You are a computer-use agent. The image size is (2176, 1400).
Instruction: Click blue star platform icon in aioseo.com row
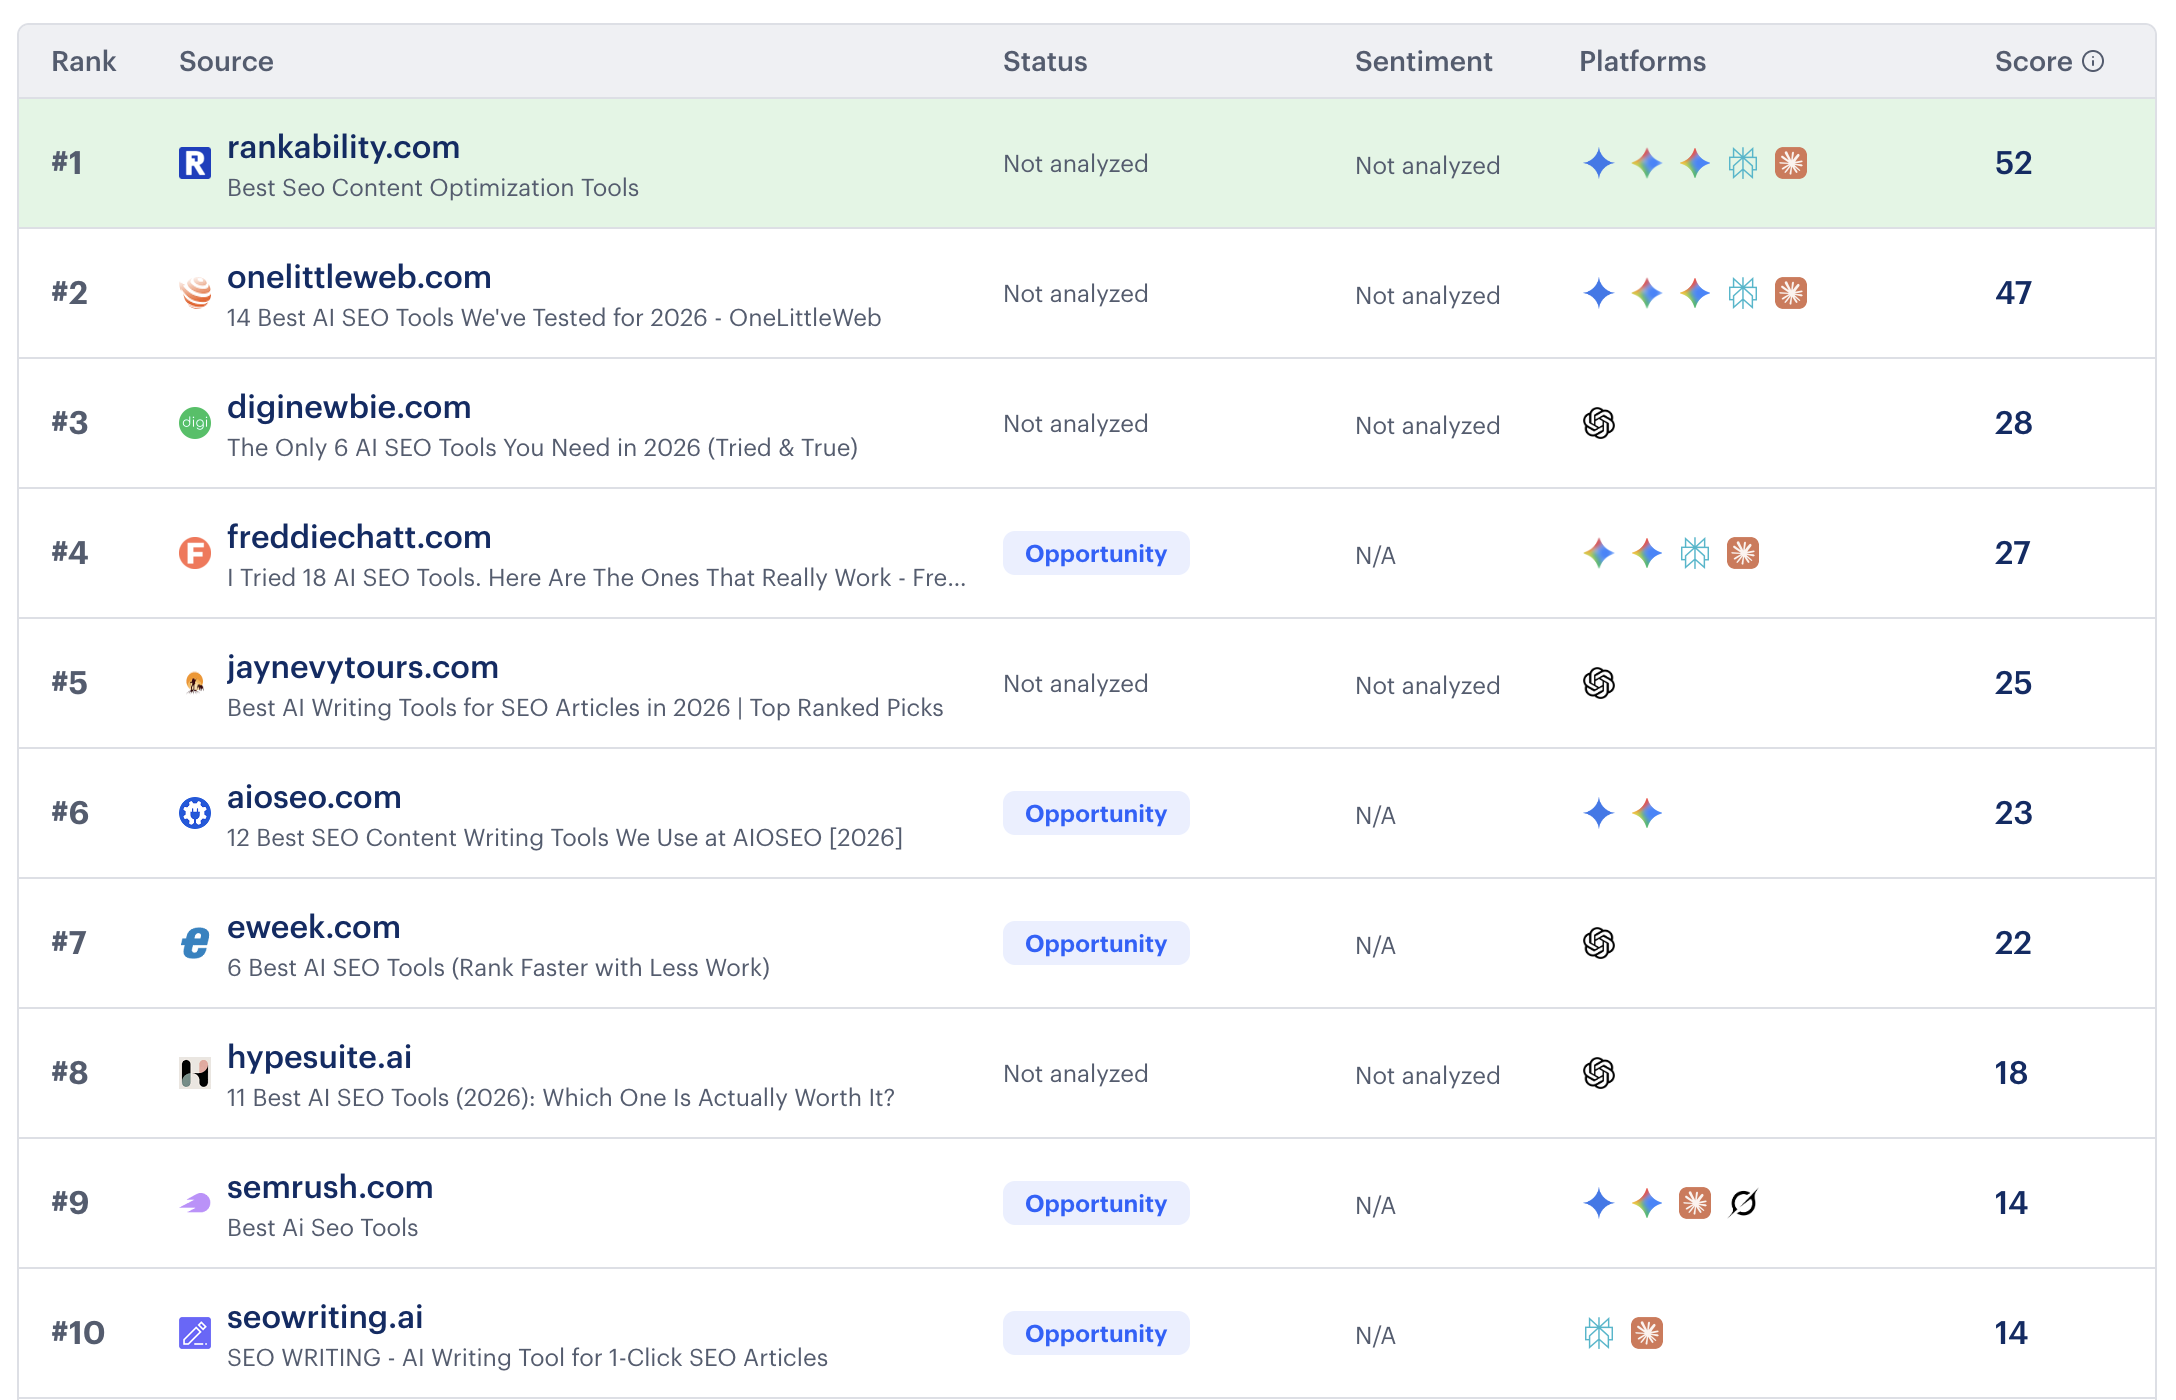1599,813
